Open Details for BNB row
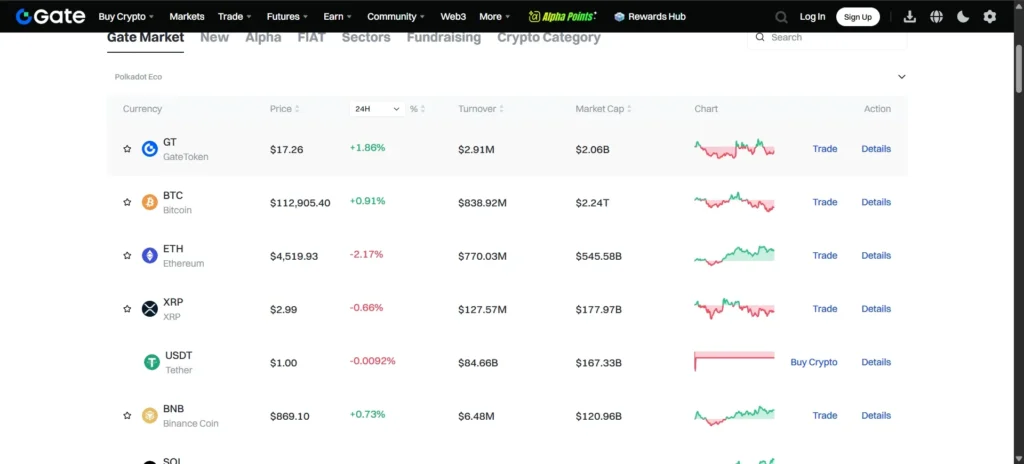 click(x=876, y=416)
